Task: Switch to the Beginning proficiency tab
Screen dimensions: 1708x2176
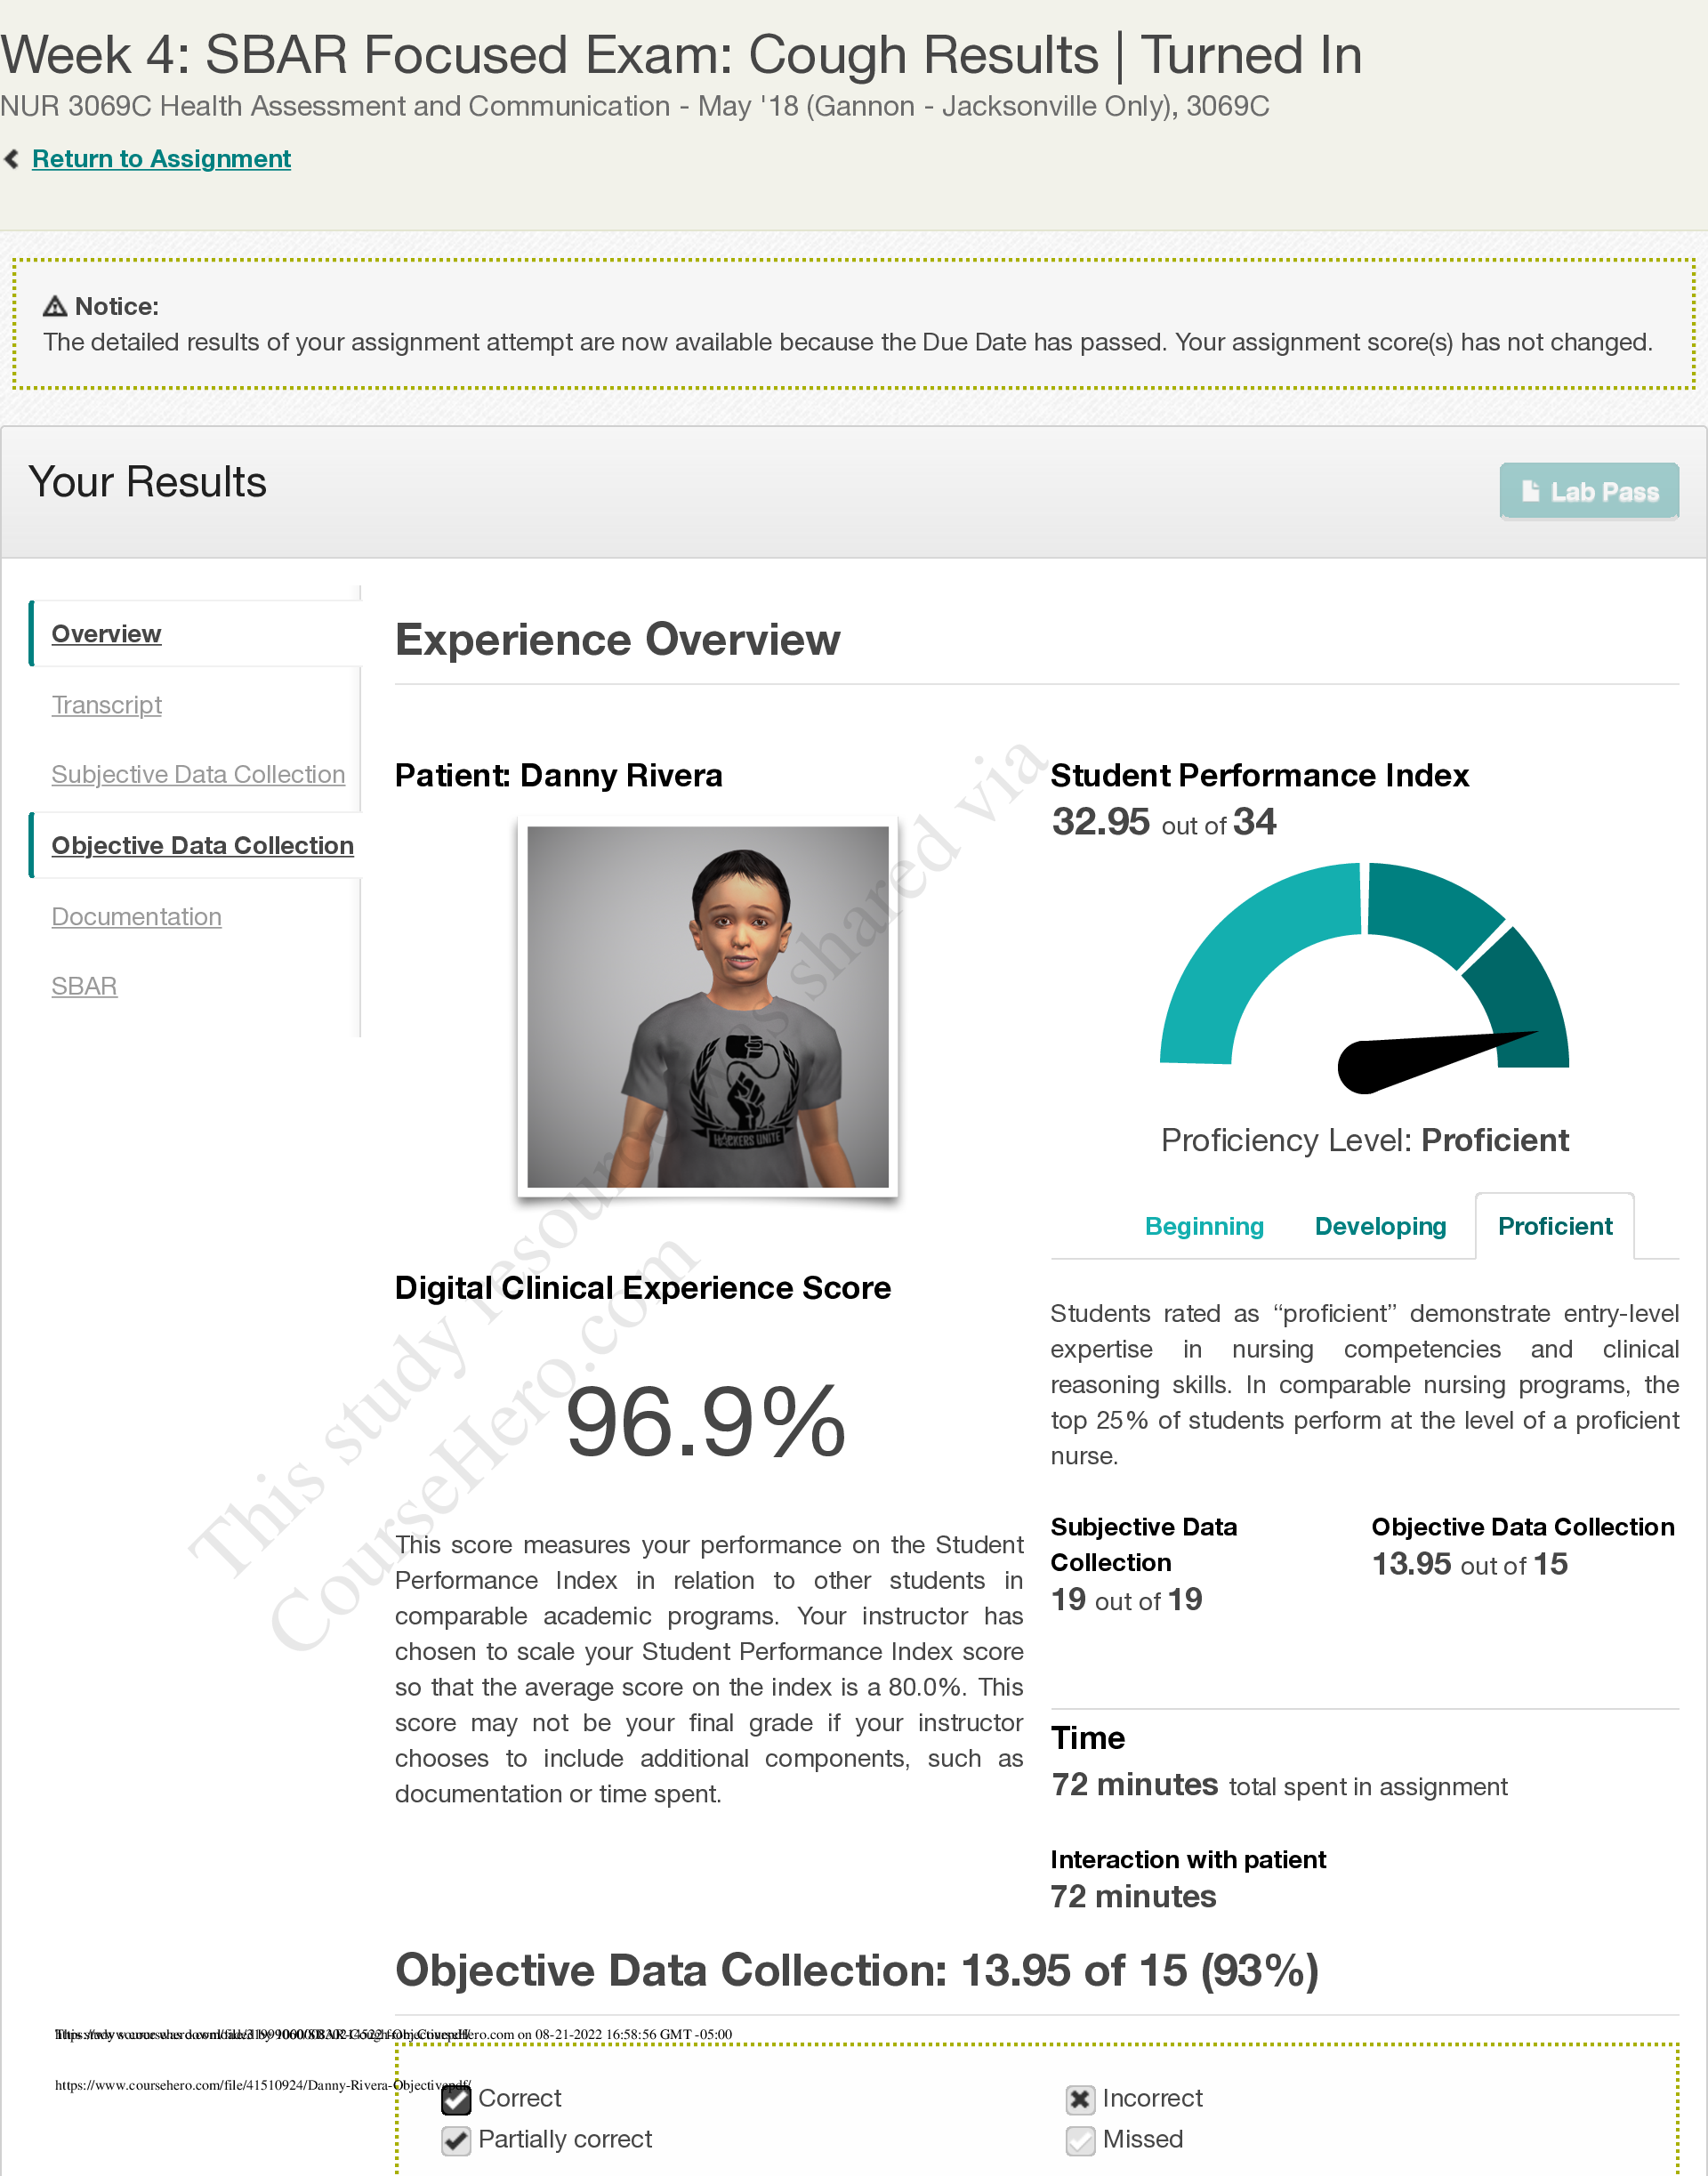Action: [1204, 1226]
